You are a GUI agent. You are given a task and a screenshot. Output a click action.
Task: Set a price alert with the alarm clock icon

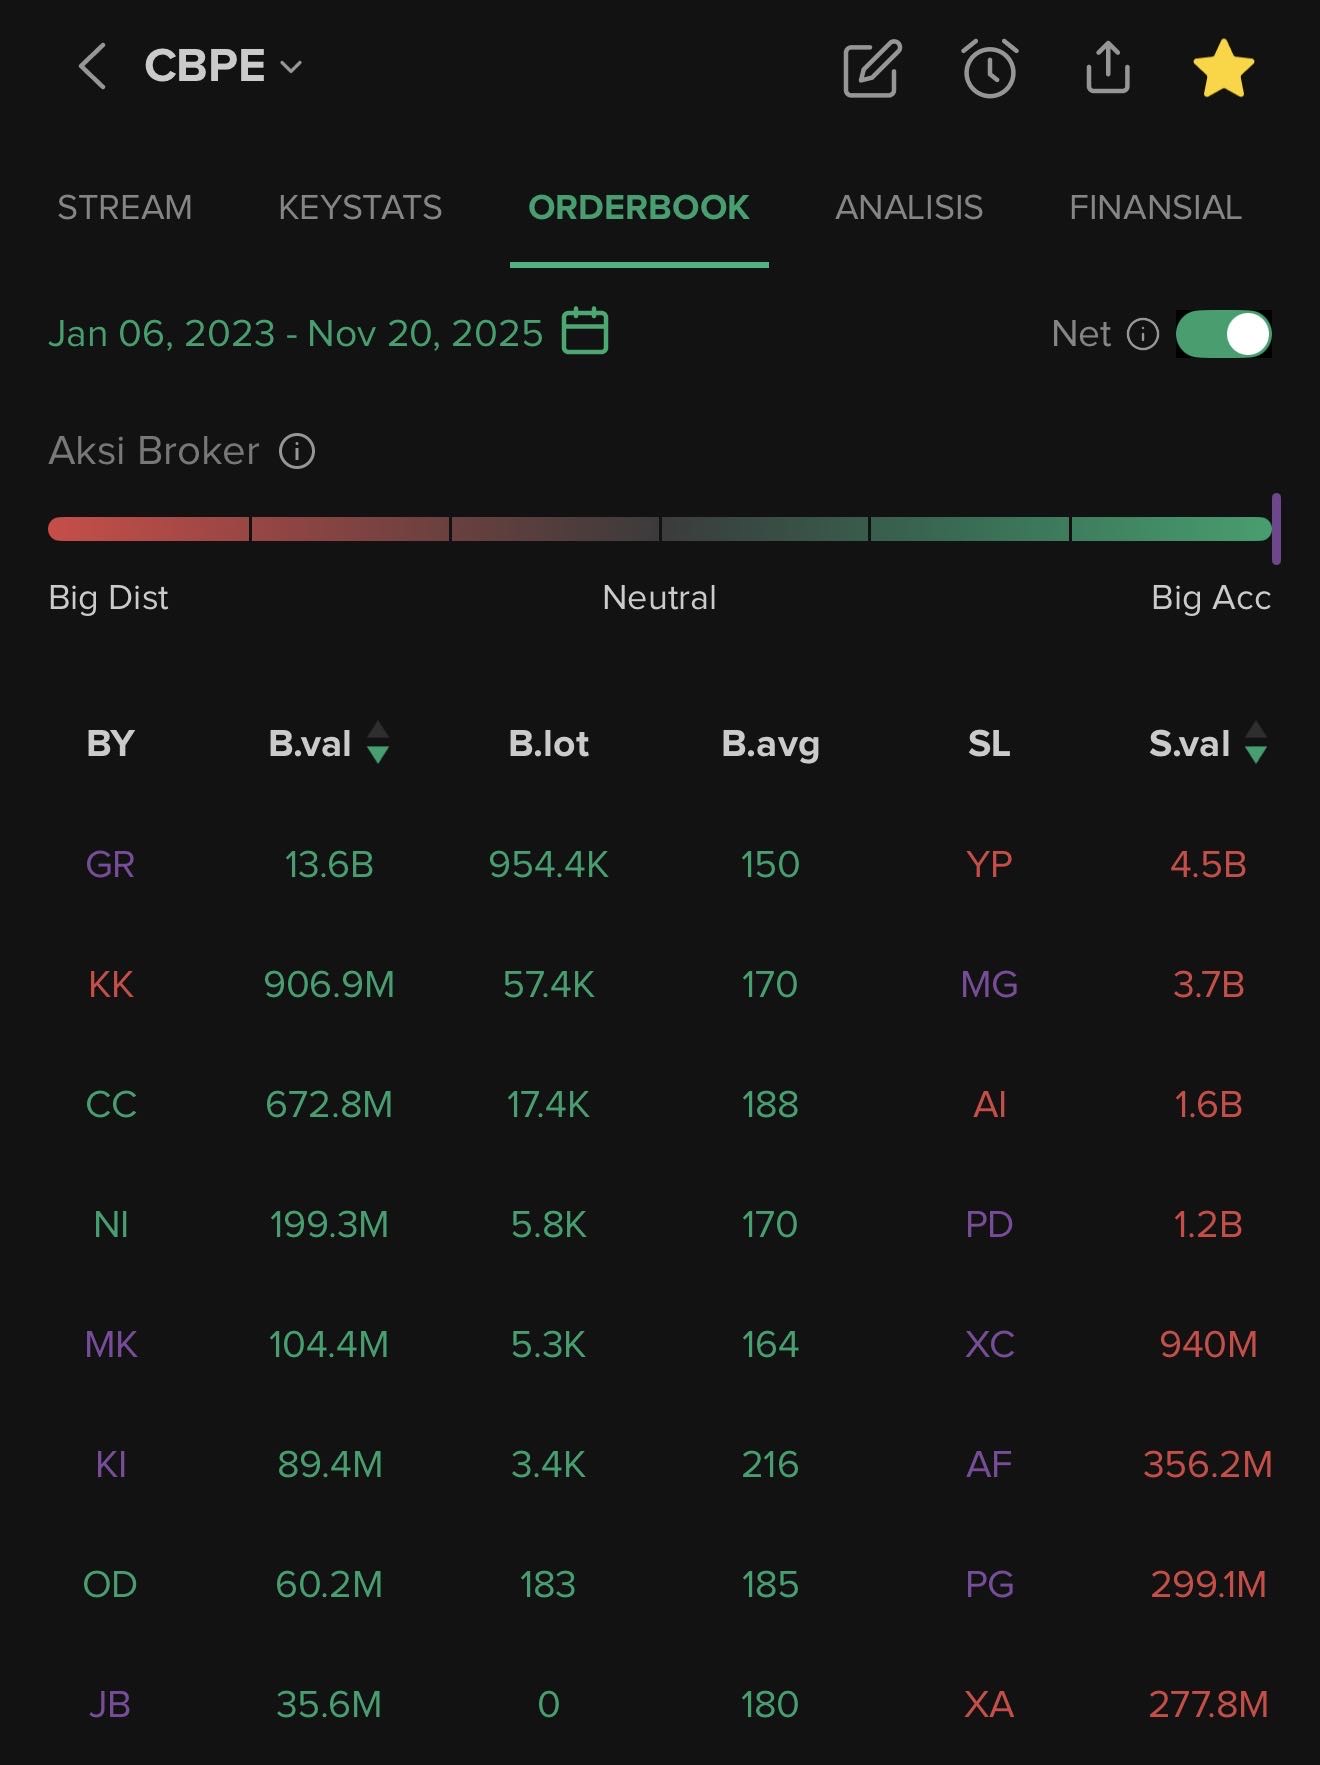coord(989,68)
